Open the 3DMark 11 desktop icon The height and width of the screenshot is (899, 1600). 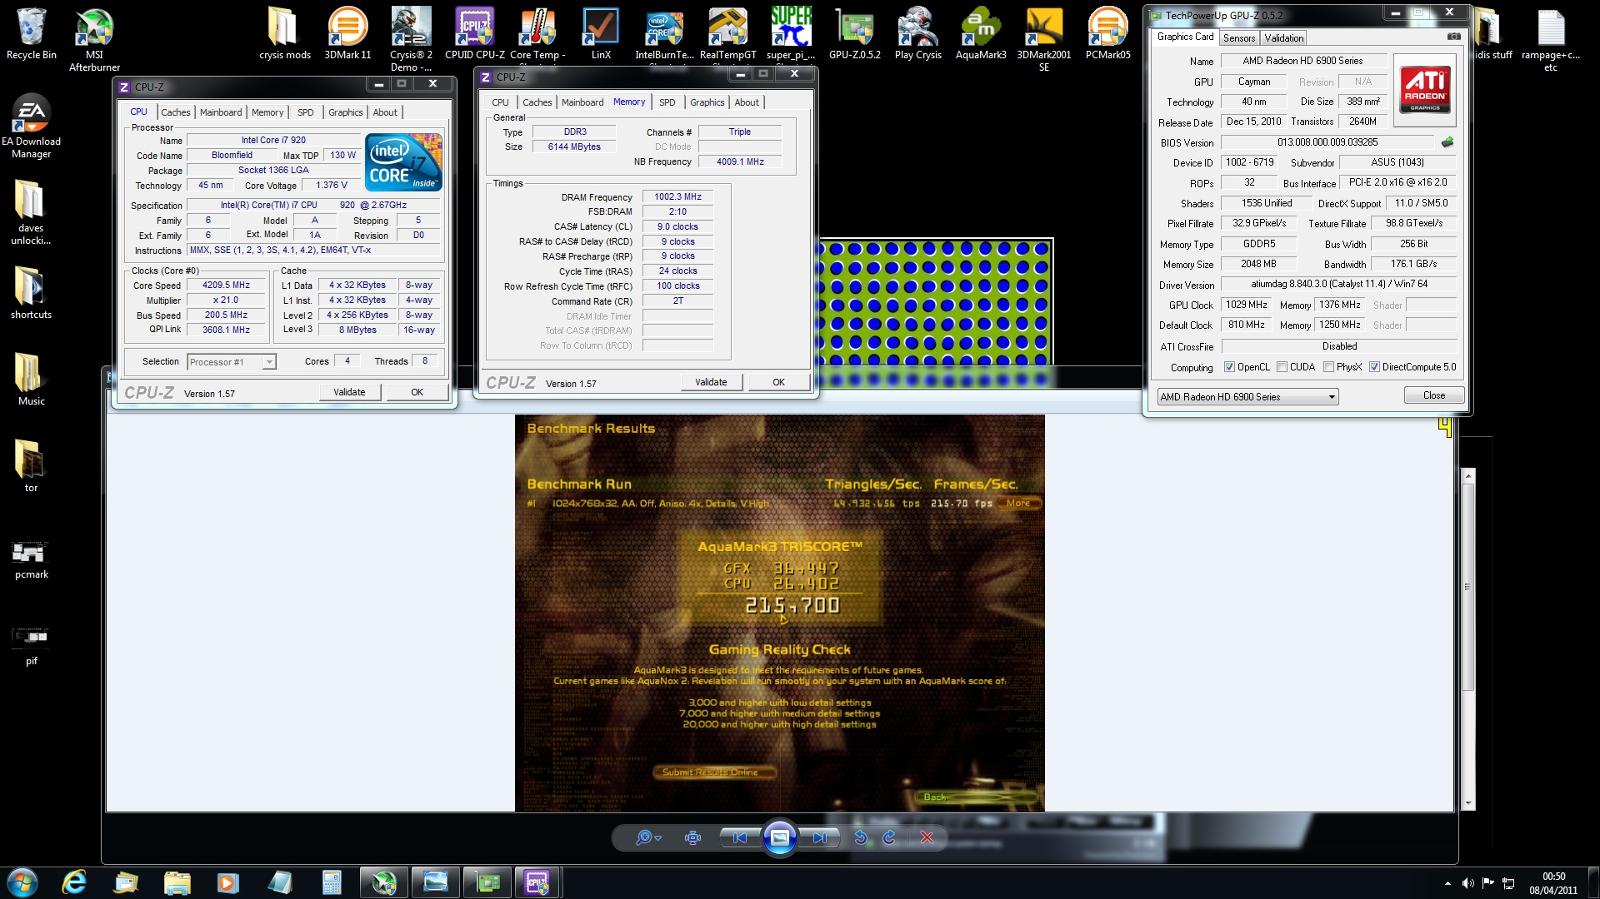347,33
